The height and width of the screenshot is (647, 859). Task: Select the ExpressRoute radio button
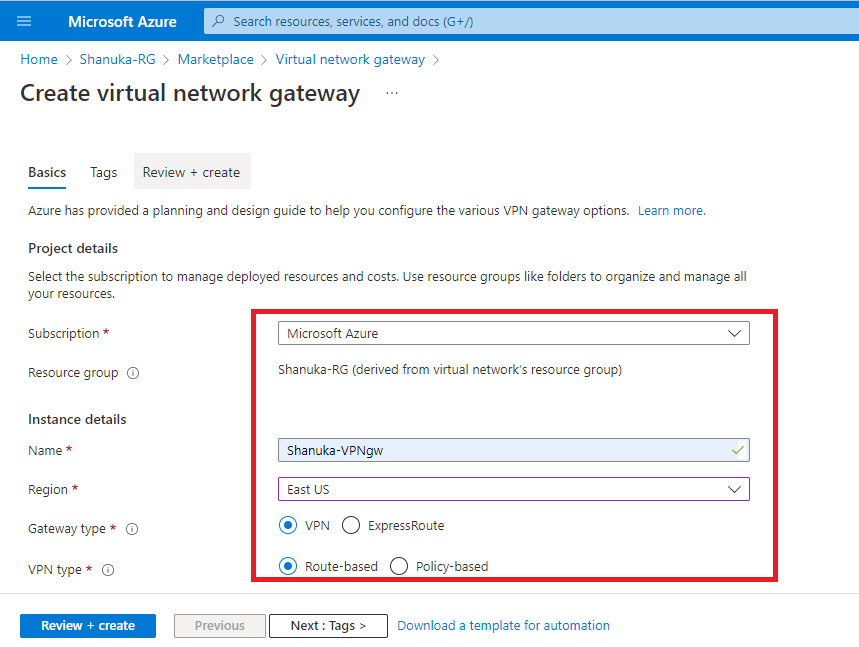[351, 525]
